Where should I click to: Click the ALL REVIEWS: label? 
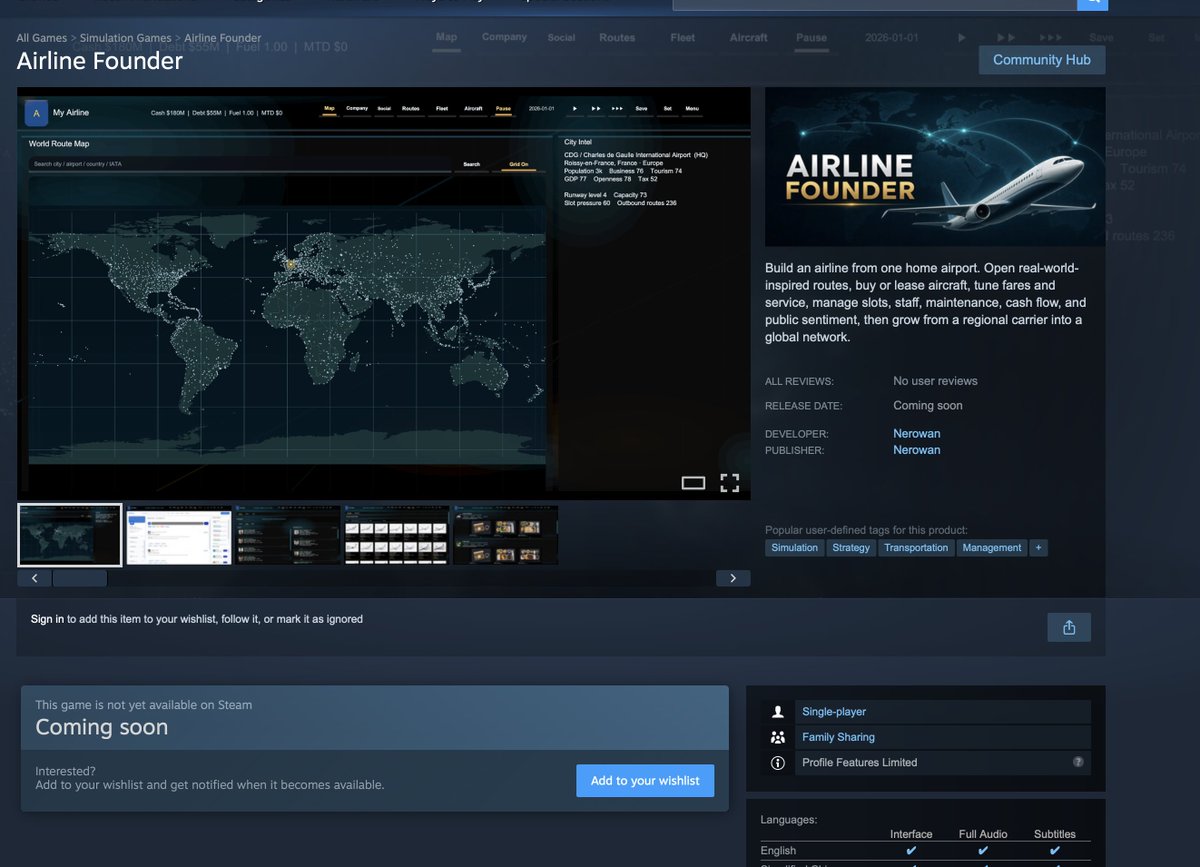[799, 382]
